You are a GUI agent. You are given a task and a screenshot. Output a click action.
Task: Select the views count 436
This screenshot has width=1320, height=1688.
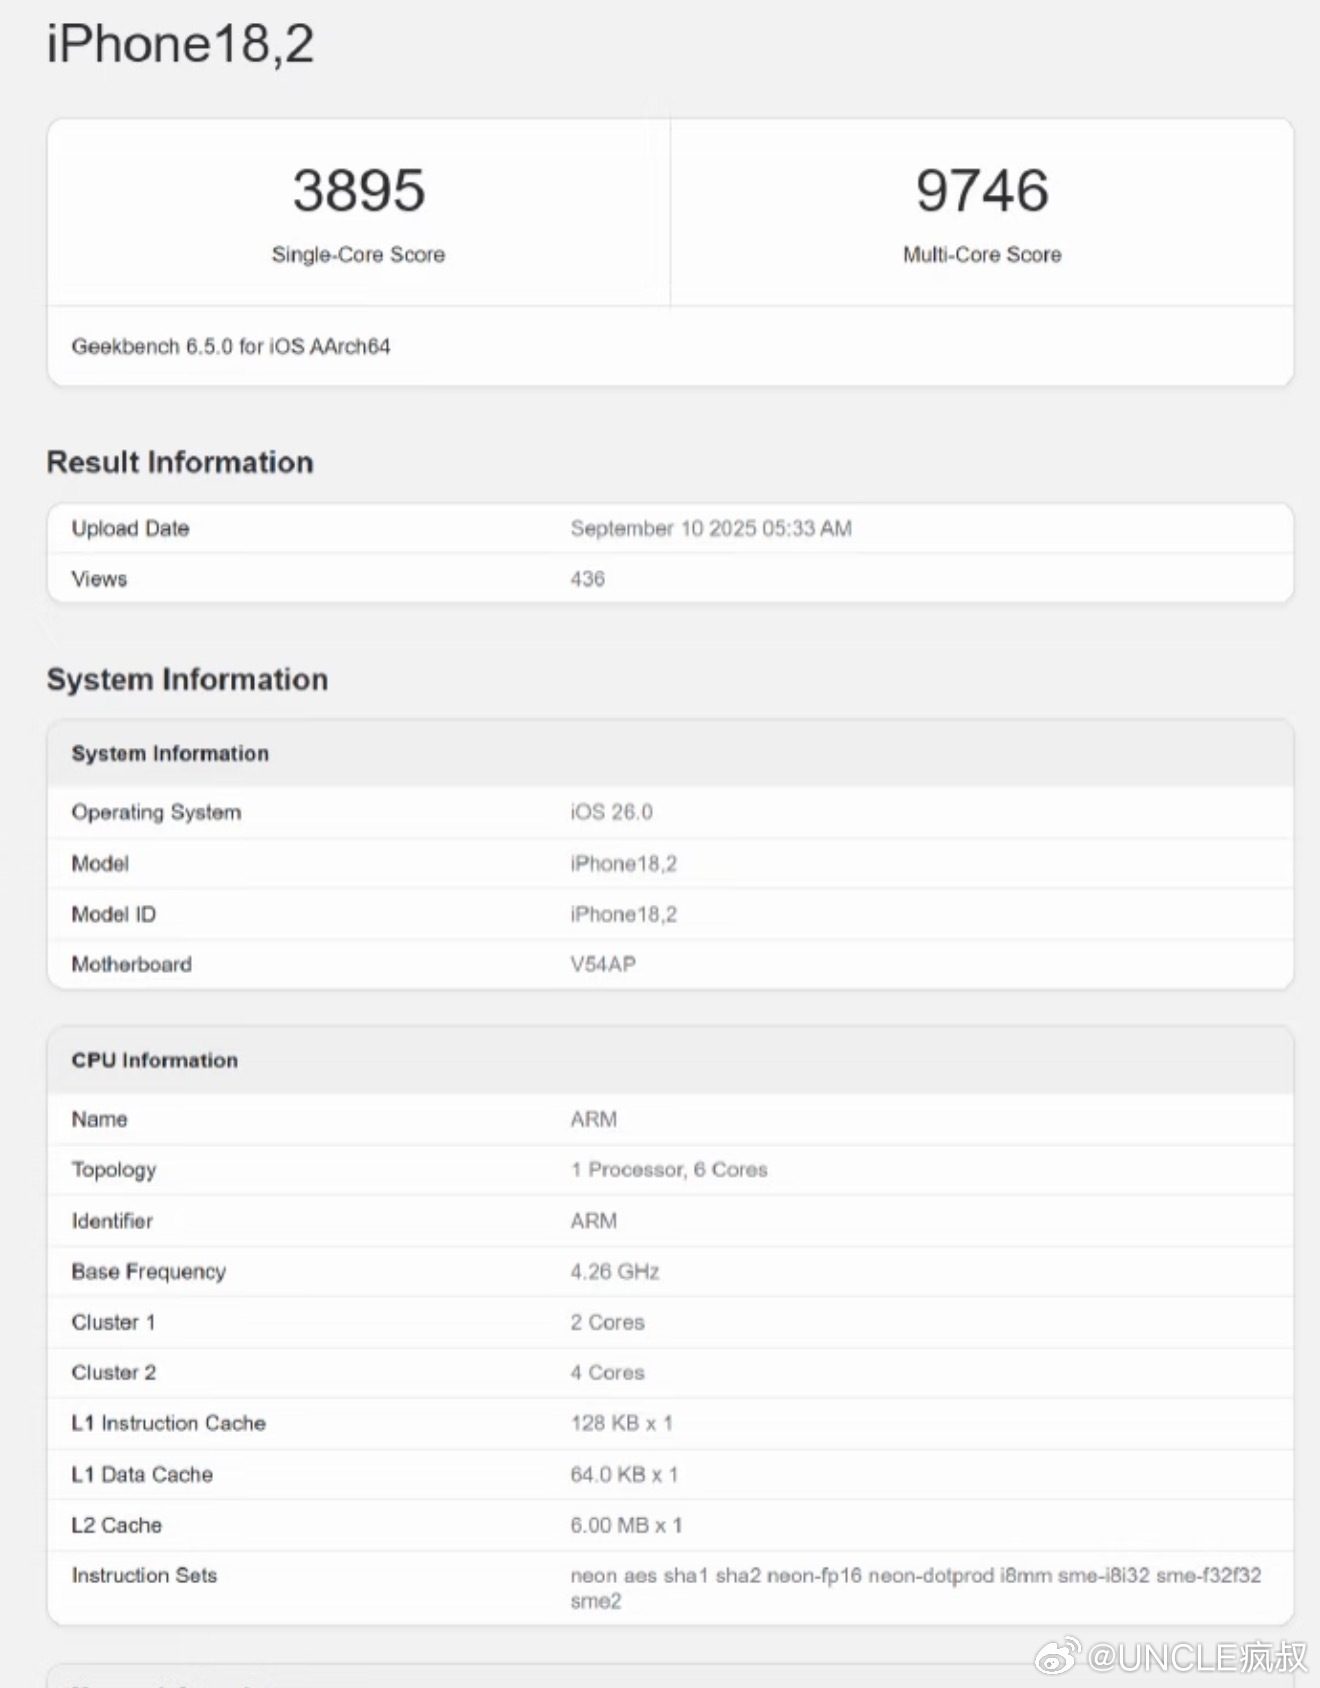587,579
